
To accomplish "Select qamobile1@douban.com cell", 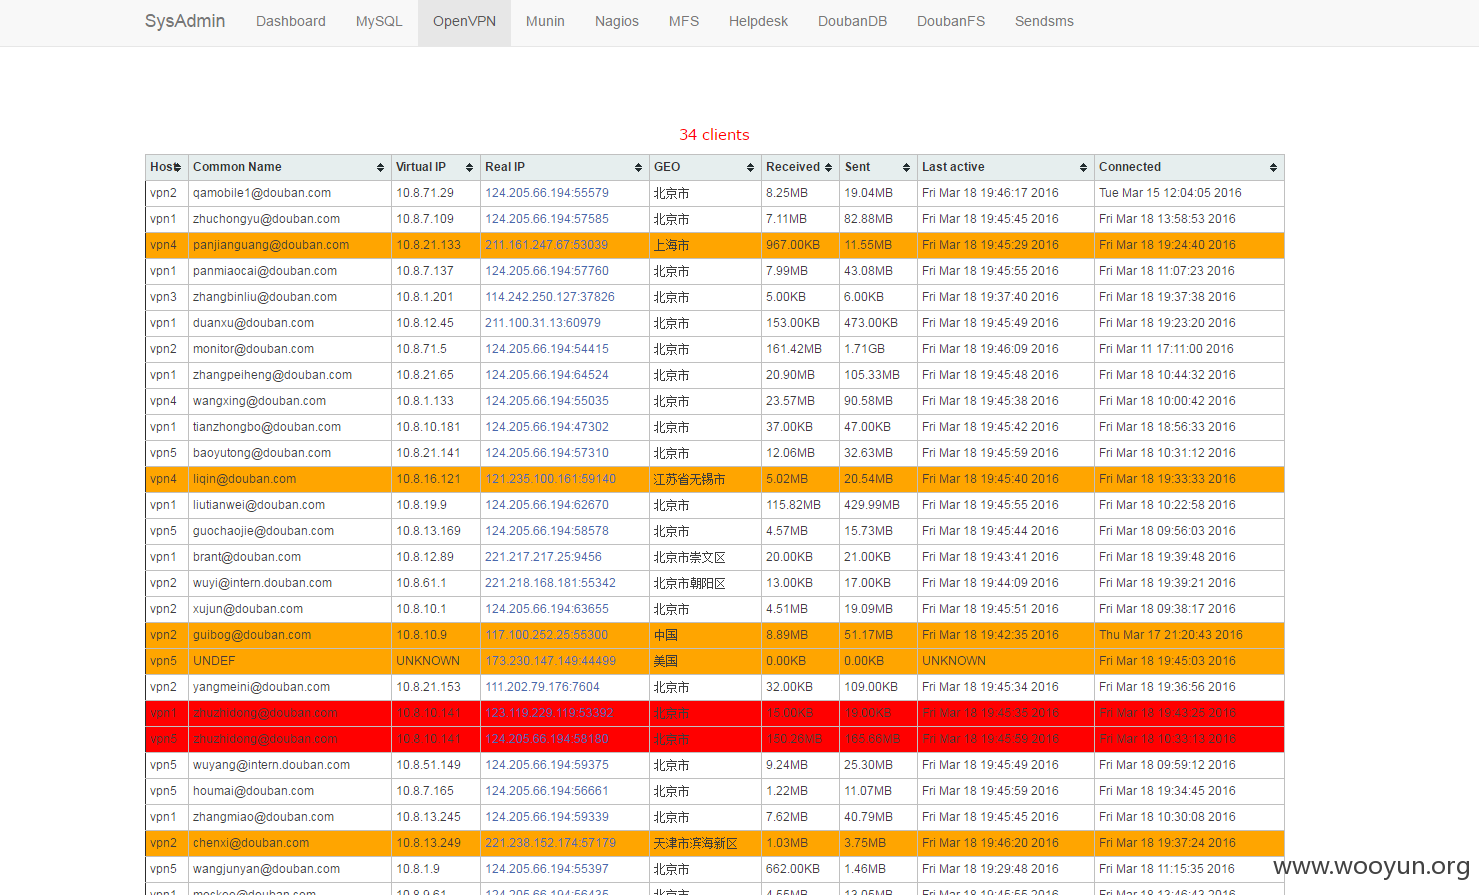I will pyautogui.click(x=290, y=193).
